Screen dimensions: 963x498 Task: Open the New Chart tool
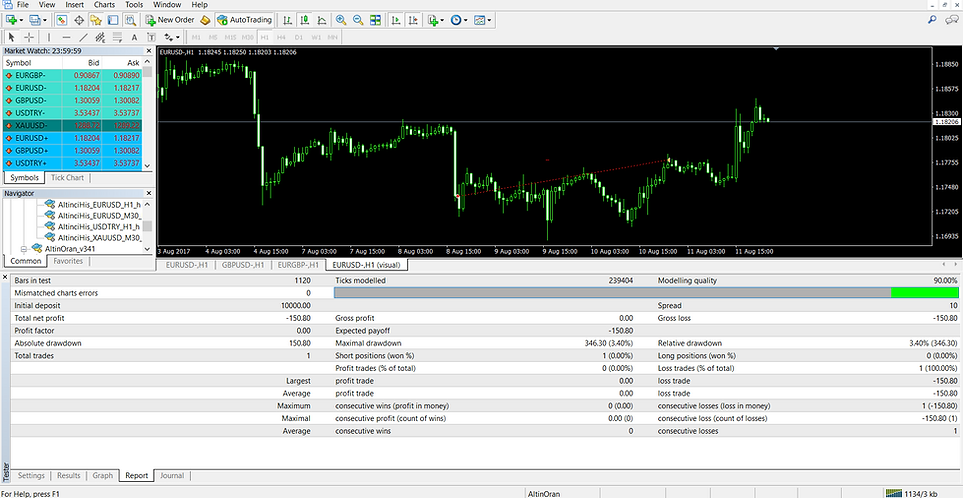click(11, 20)
